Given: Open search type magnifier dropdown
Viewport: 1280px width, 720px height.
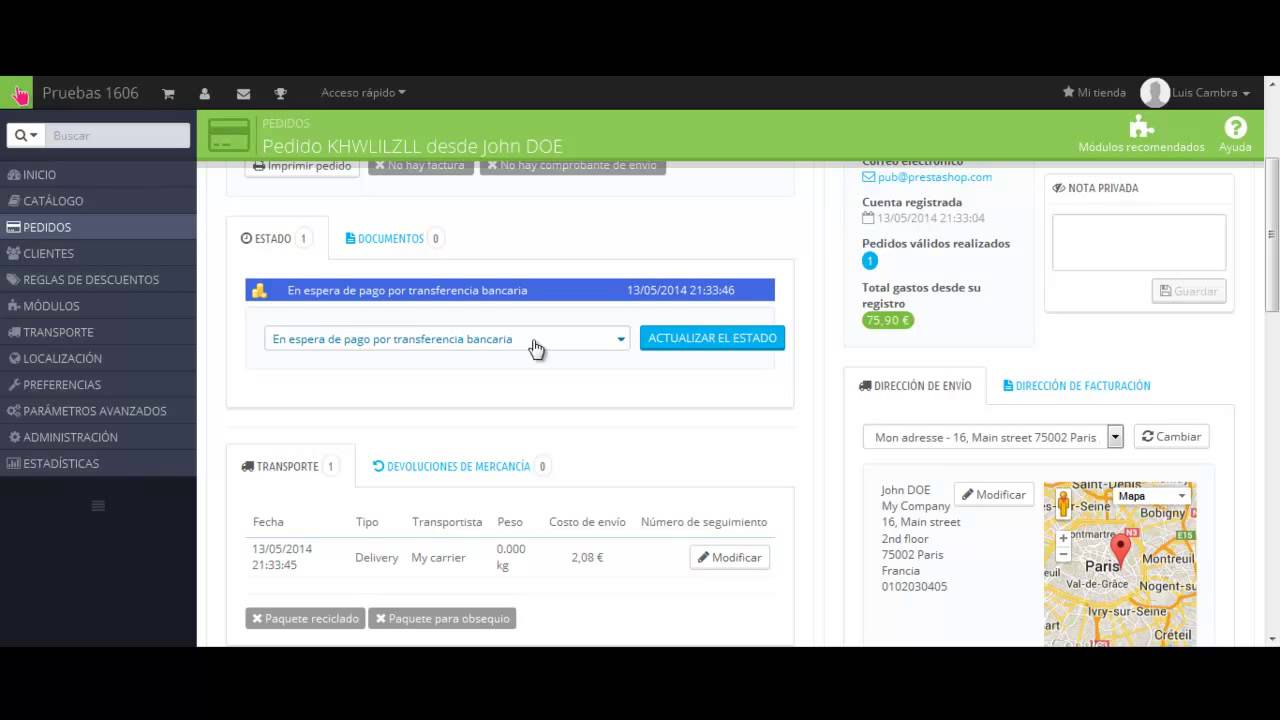Looking at the screenshot, I should [27, 135].
